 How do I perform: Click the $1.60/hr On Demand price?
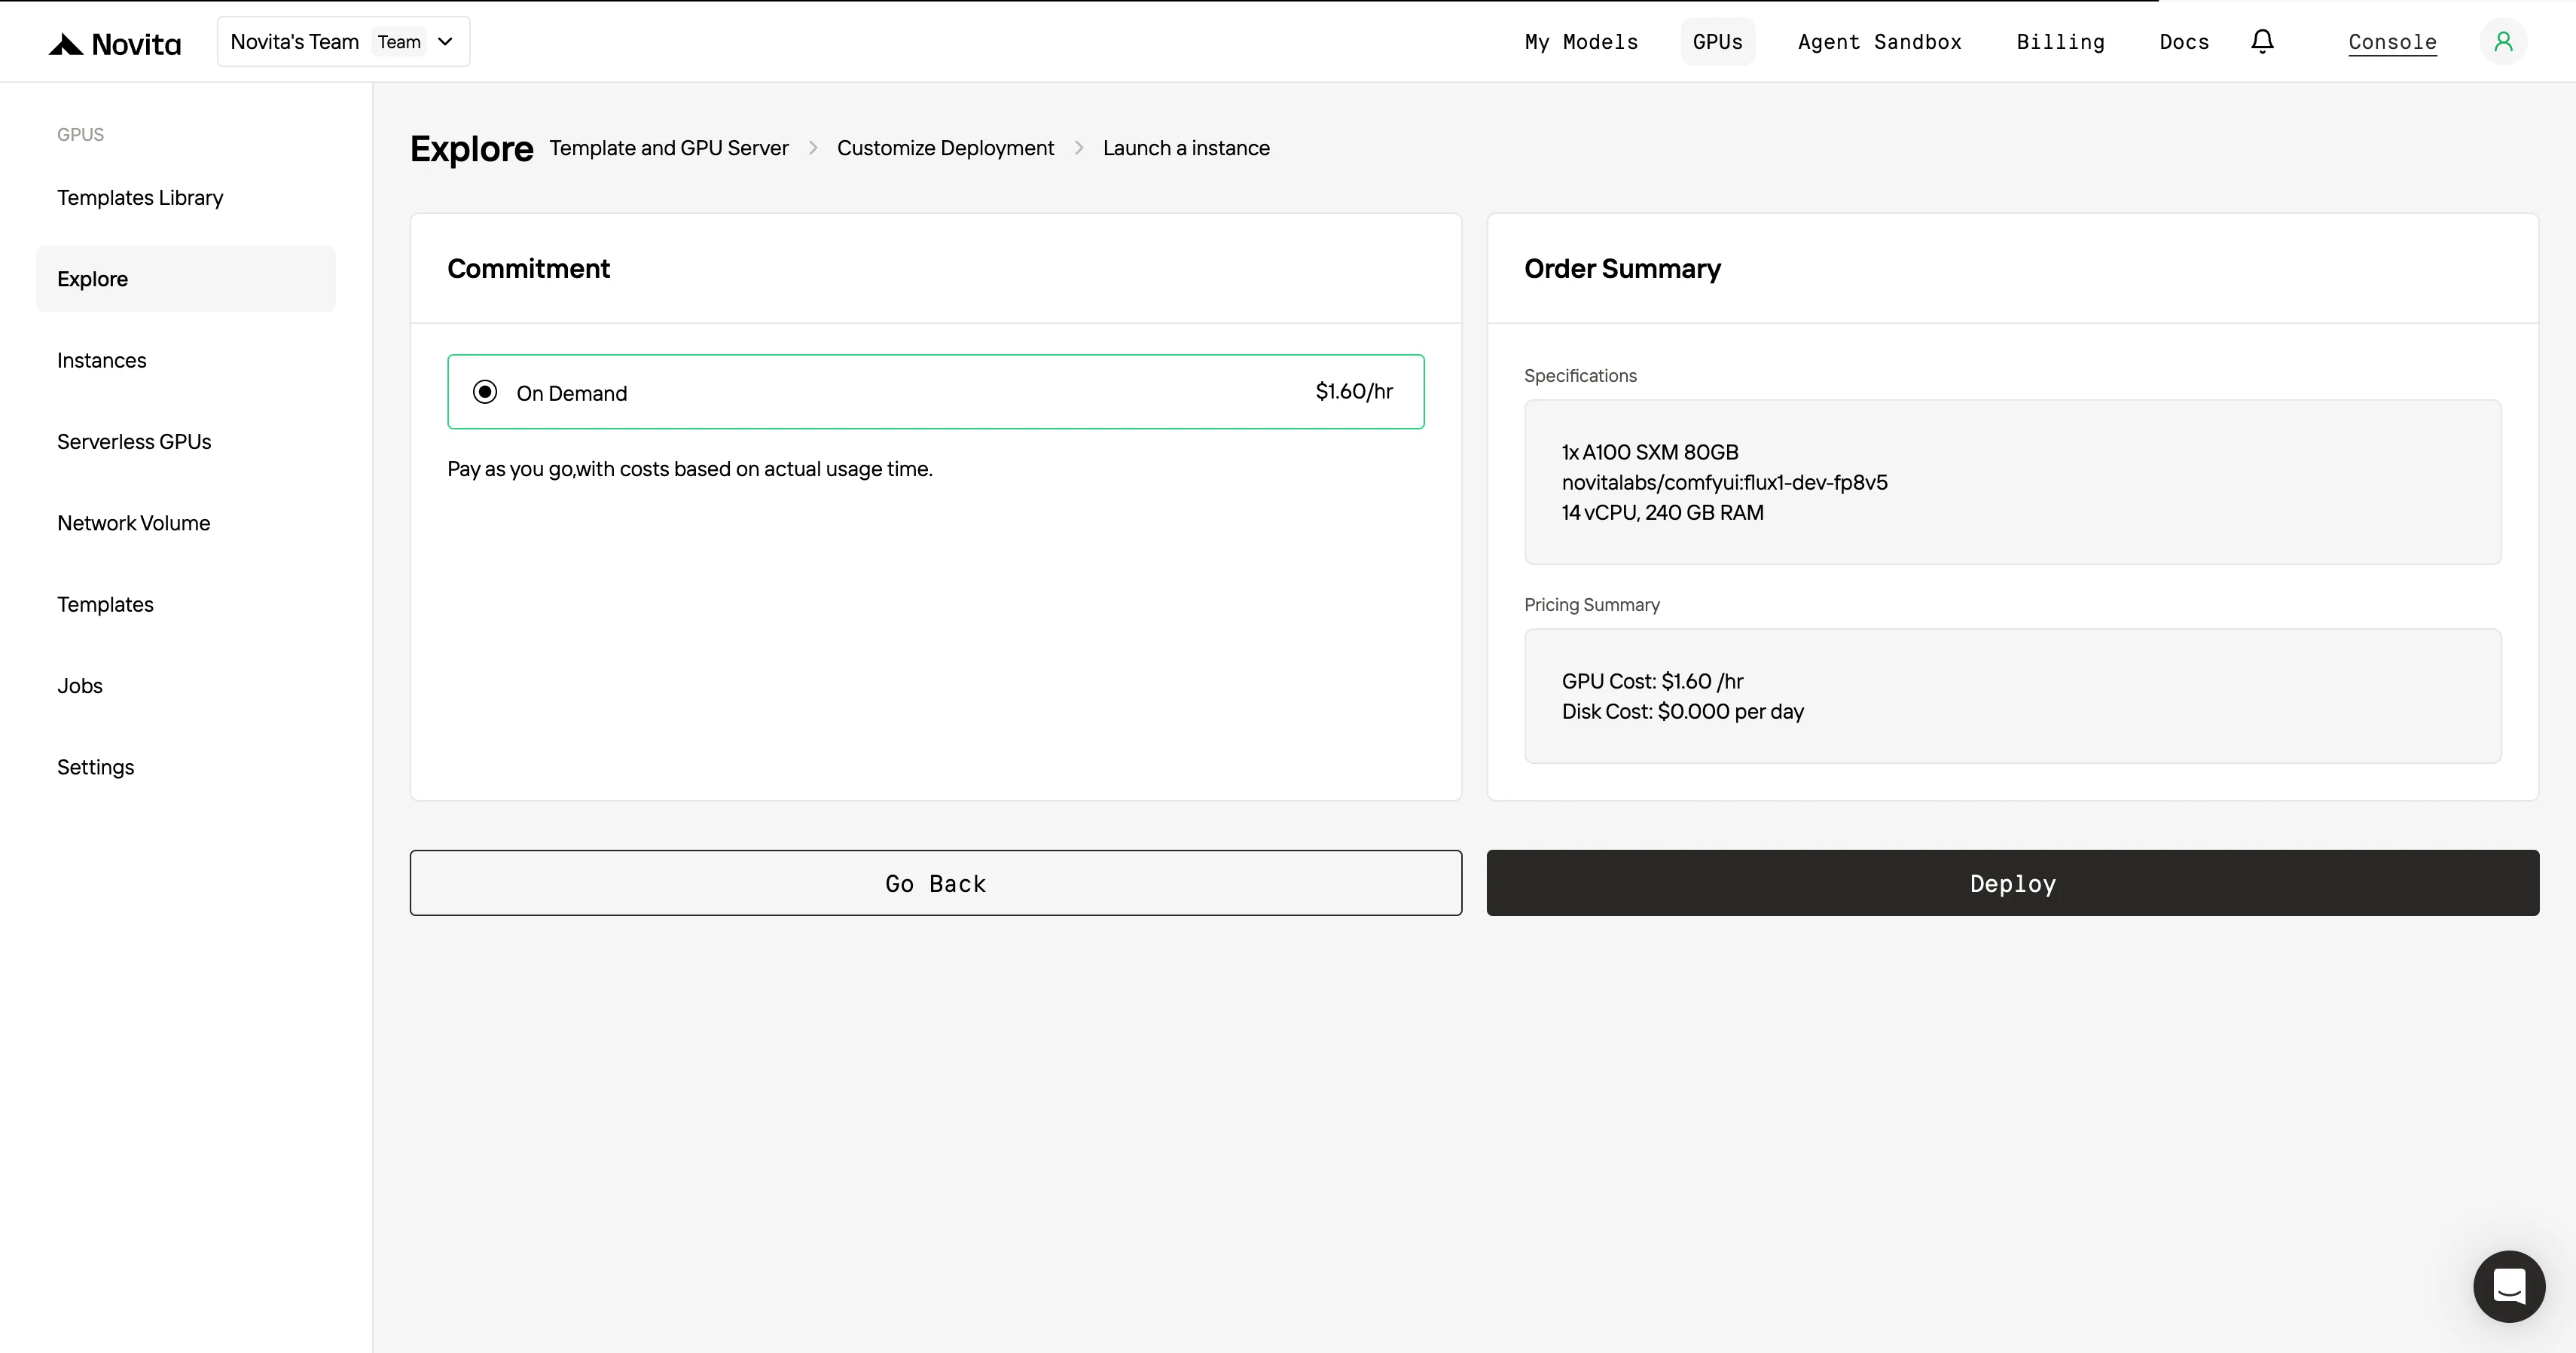(x=1354, y=392)
